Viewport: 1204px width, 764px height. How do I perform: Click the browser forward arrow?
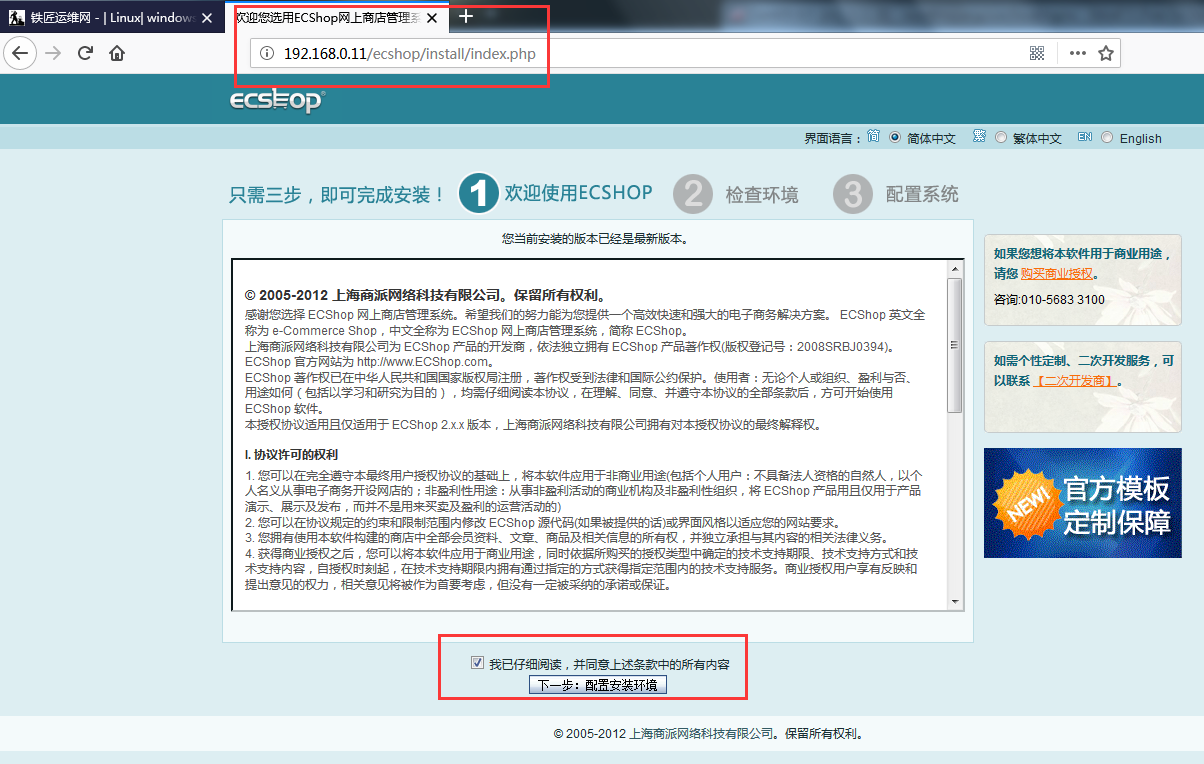(x=53, y=53)
